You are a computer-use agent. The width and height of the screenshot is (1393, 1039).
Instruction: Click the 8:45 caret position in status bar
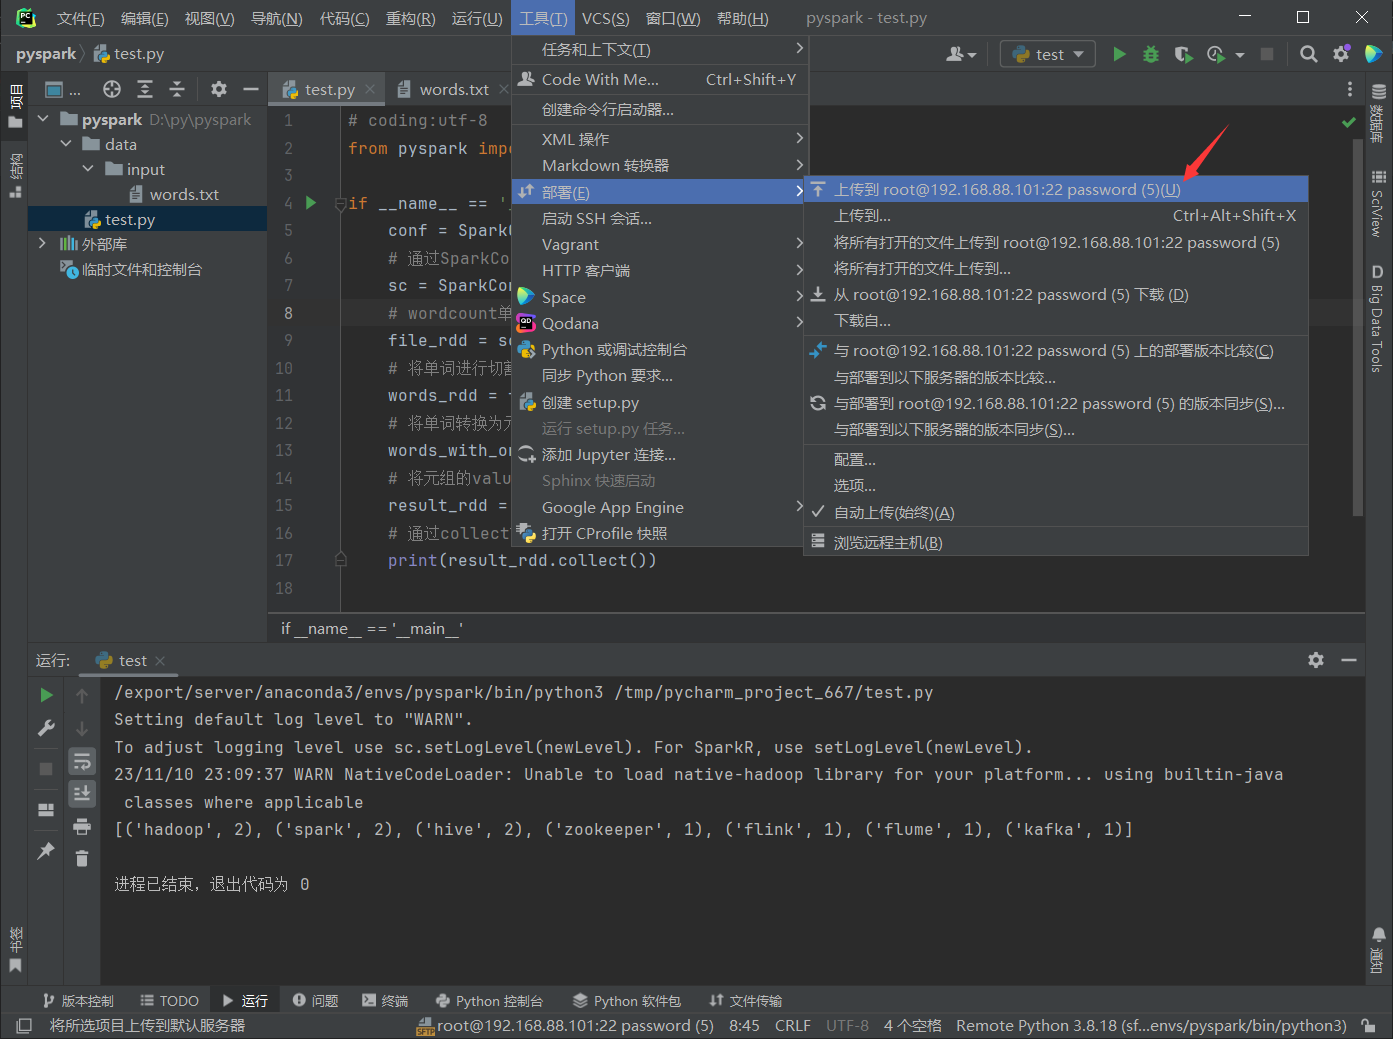(x=744, y=1026)
